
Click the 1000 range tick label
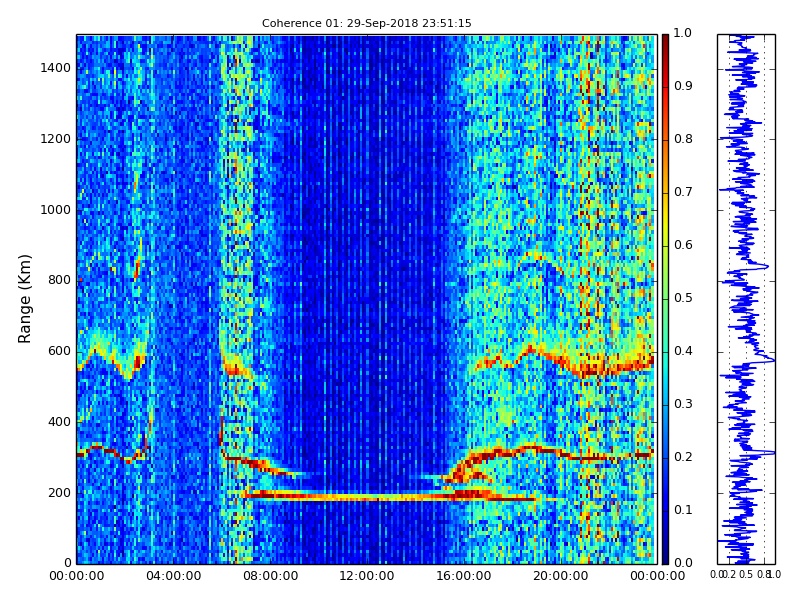tap(55, 210)
